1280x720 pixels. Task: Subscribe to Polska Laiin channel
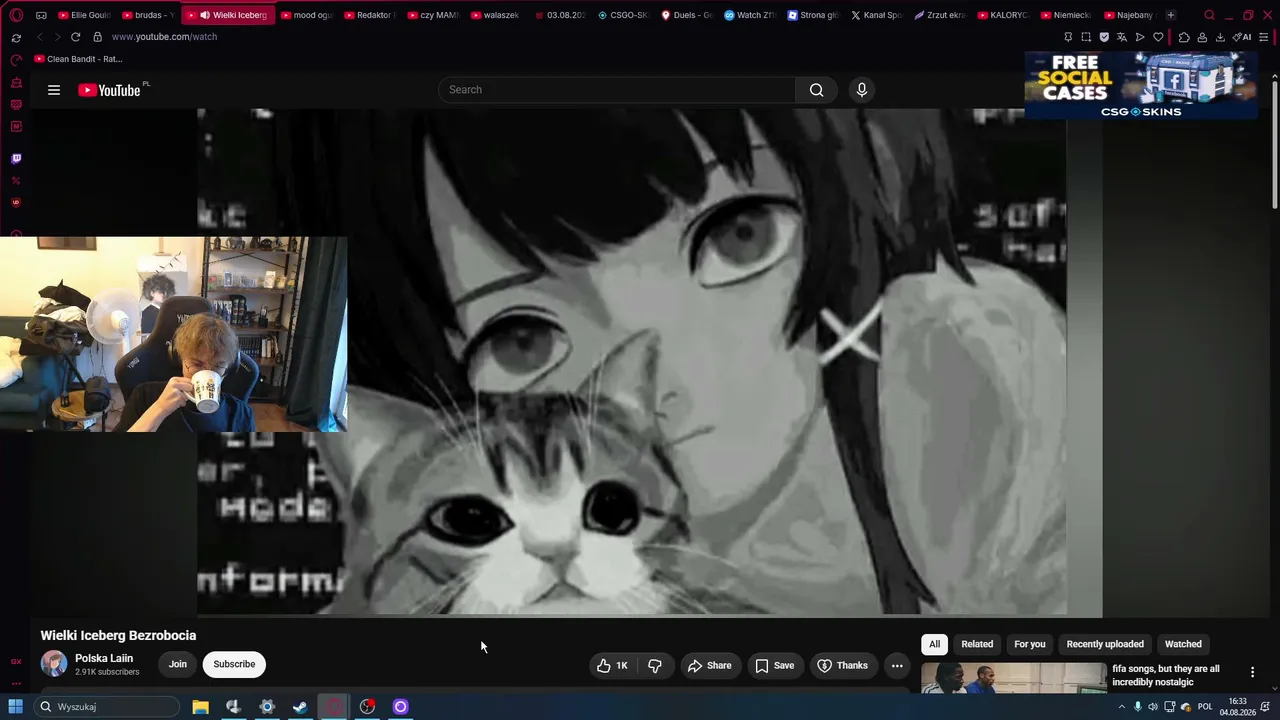[234, 664]
